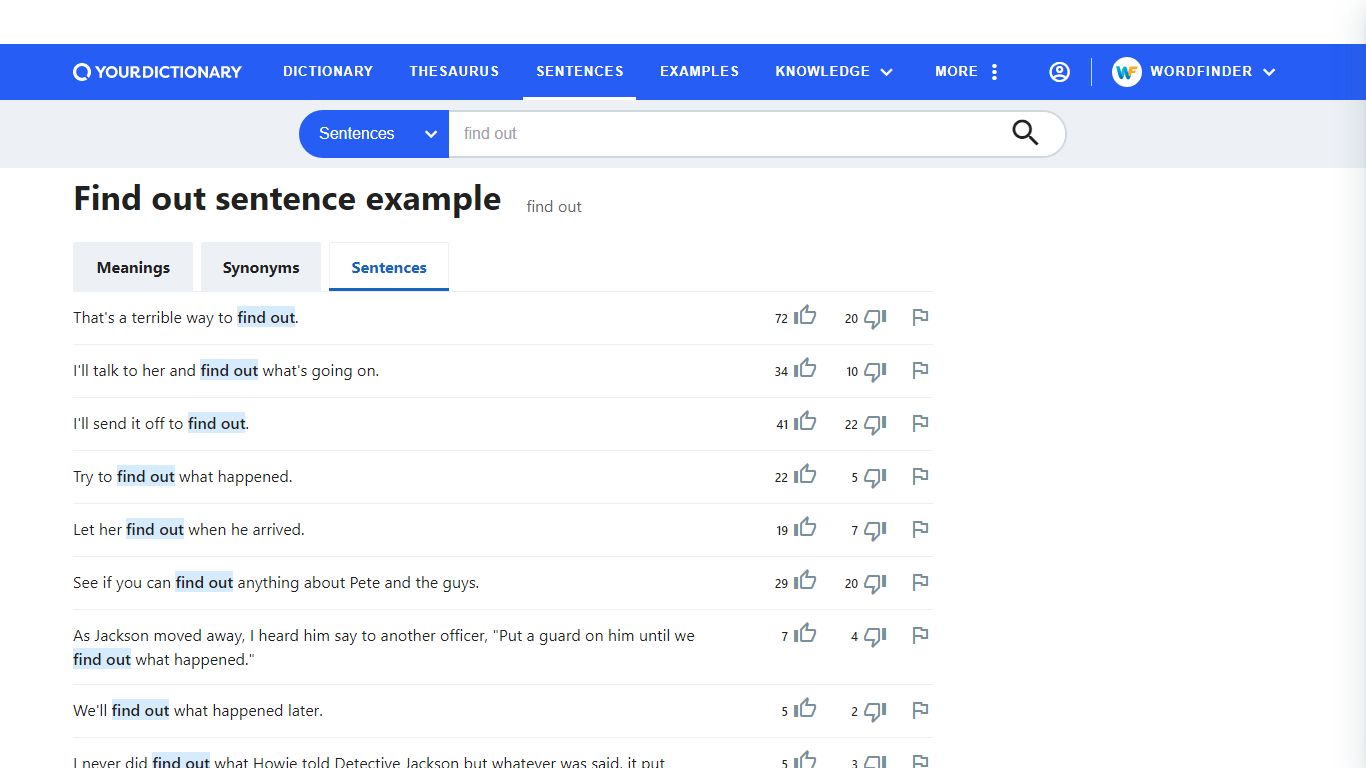Switch to the Synonyms tab

[x=261, y=267]
